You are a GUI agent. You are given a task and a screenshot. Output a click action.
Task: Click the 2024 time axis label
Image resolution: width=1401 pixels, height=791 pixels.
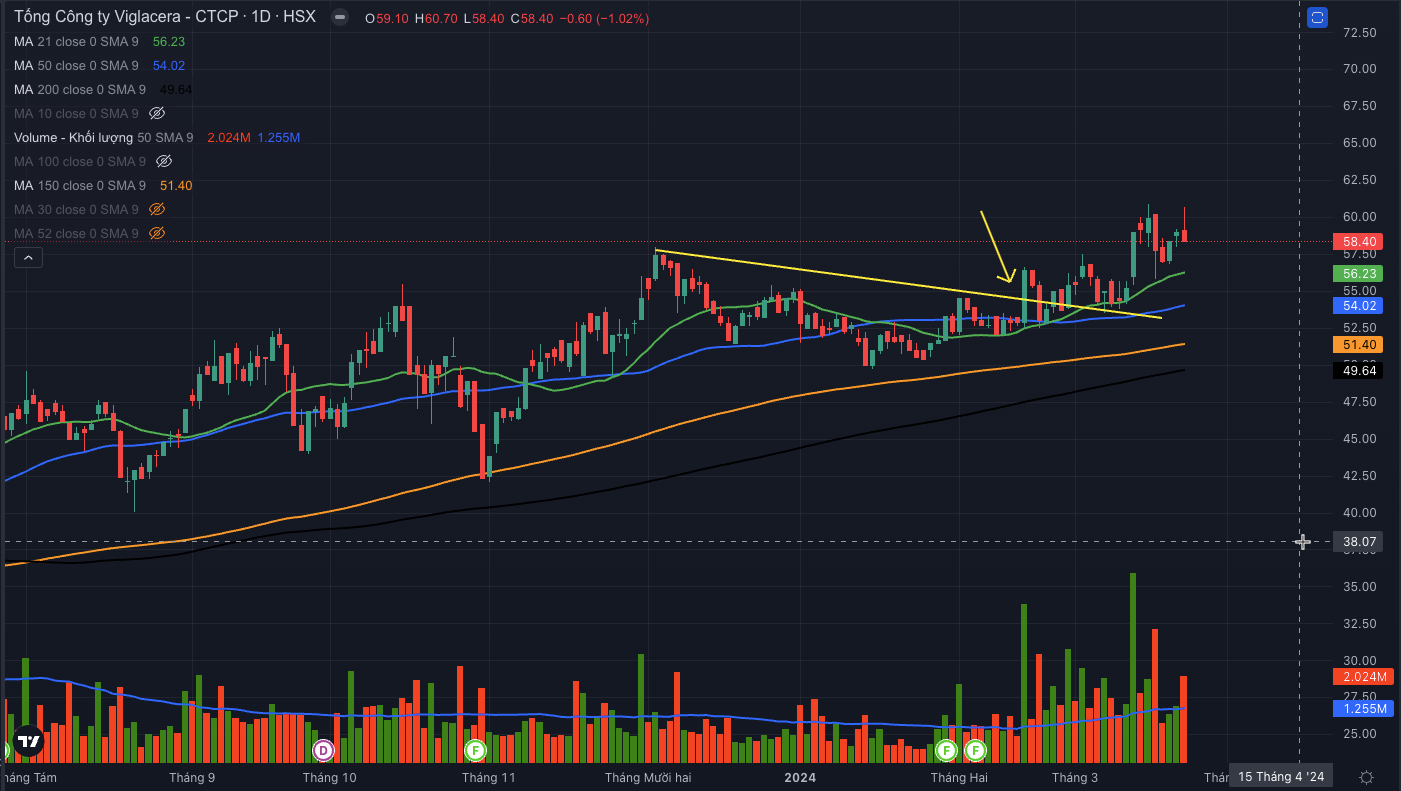[800, 777]
